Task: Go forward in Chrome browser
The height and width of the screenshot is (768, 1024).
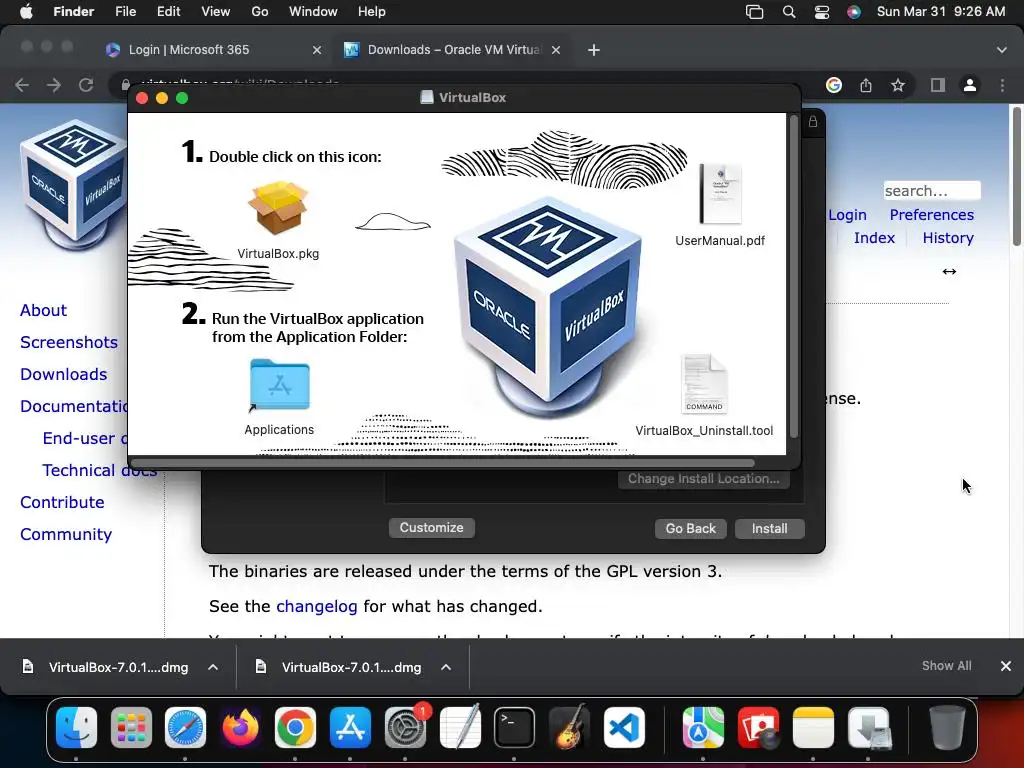Action: (x=54, y=85)
